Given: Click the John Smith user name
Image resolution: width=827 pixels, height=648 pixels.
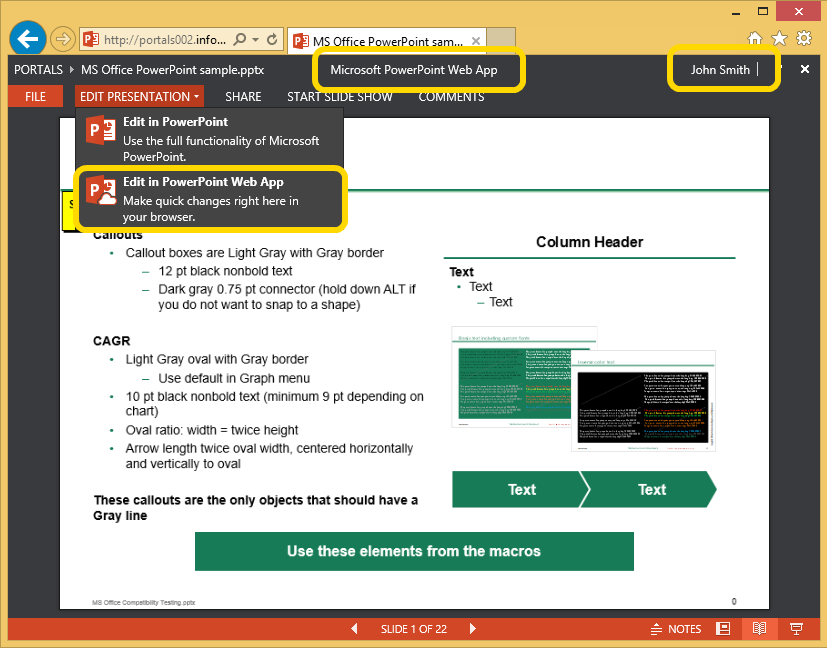Looking at the screenshot, I should pyautogui.click(x=720, y=70).
